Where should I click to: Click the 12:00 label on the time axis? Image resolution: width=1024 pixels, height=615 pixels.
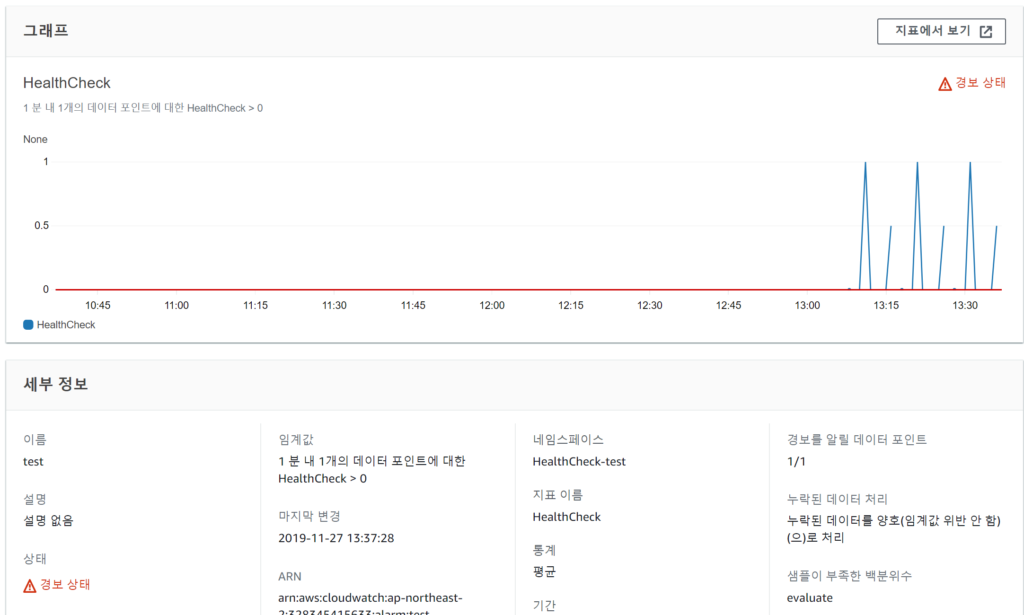(492, 305)
